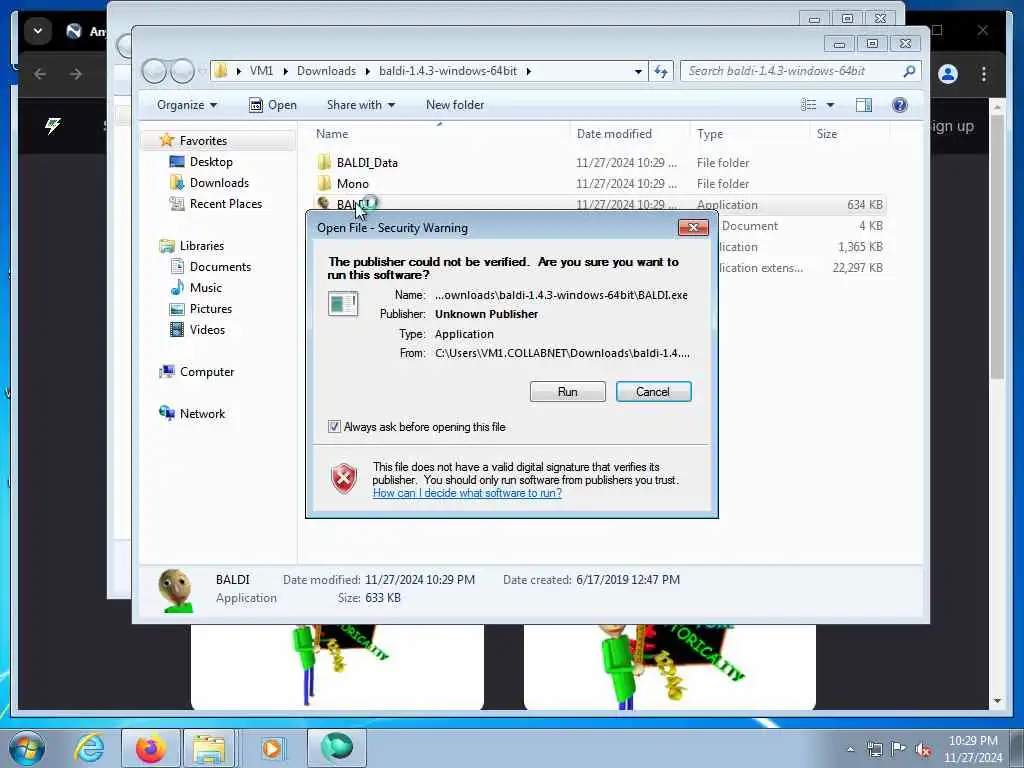Screen dimensions: 1024x768
Task: Click the network tray icon
Action: (875, 749)
